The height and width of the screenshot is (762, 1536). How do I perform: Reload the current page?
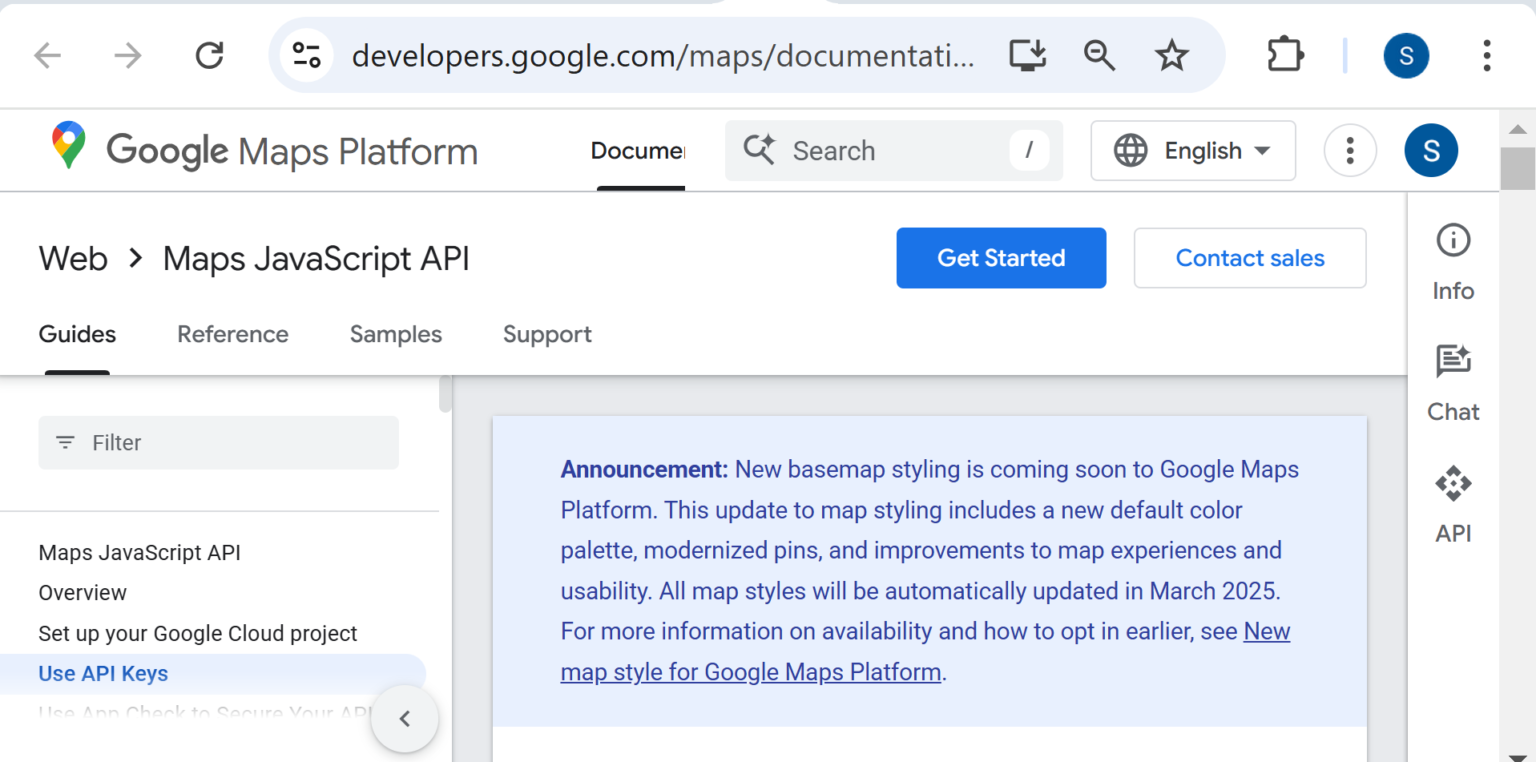tap(209, 55)
